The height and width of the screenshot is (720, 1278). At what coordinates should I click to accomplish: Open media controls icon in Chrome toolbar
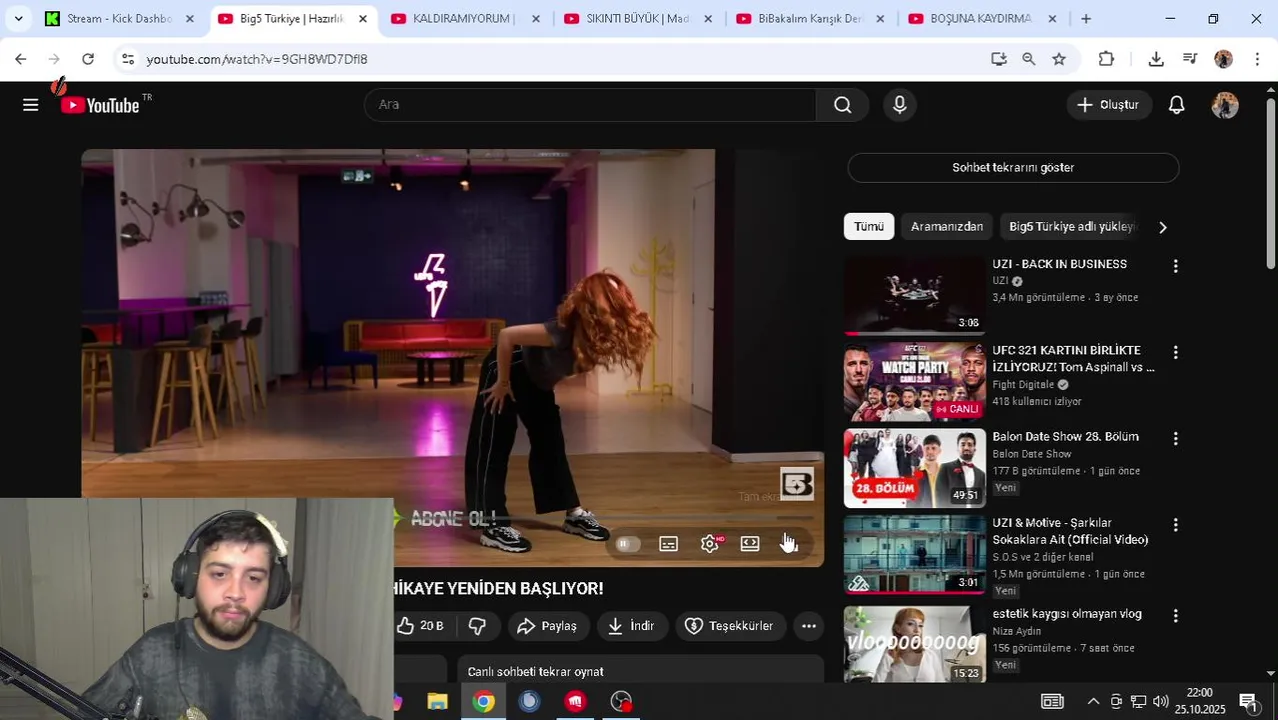pos(1189,59)
